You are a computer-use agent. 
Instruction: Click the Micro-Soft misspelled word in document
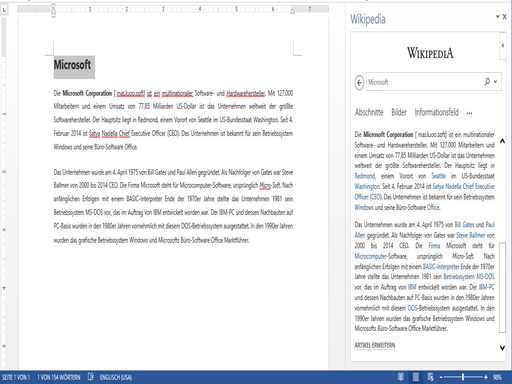270,185
